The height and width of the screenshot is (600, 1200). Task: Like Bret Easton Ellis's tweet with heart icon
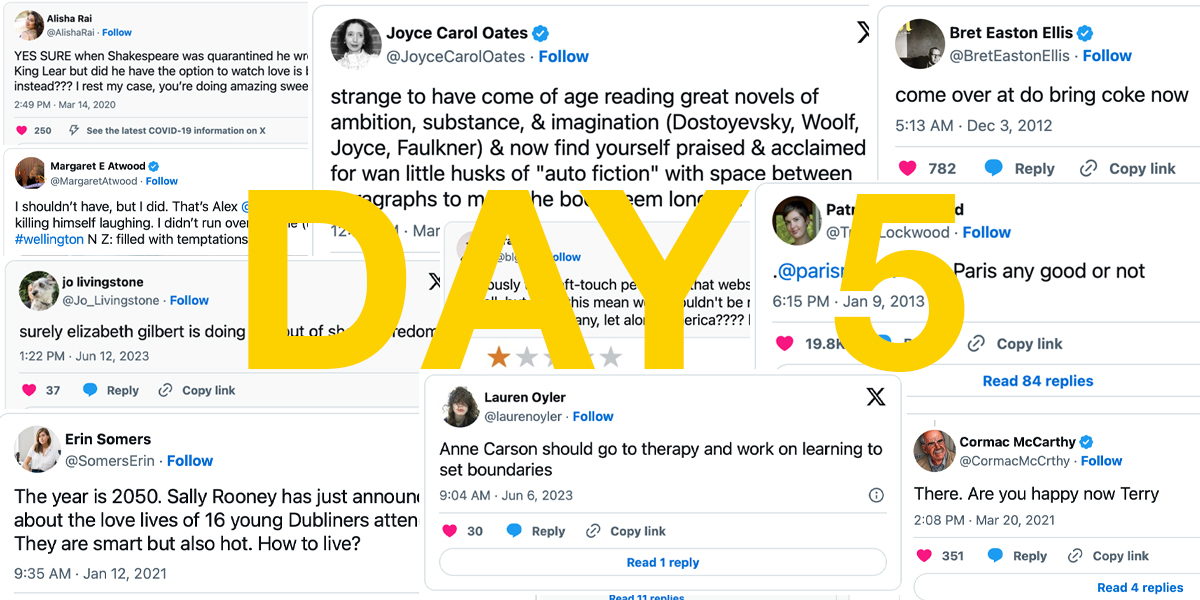(907, 168)
